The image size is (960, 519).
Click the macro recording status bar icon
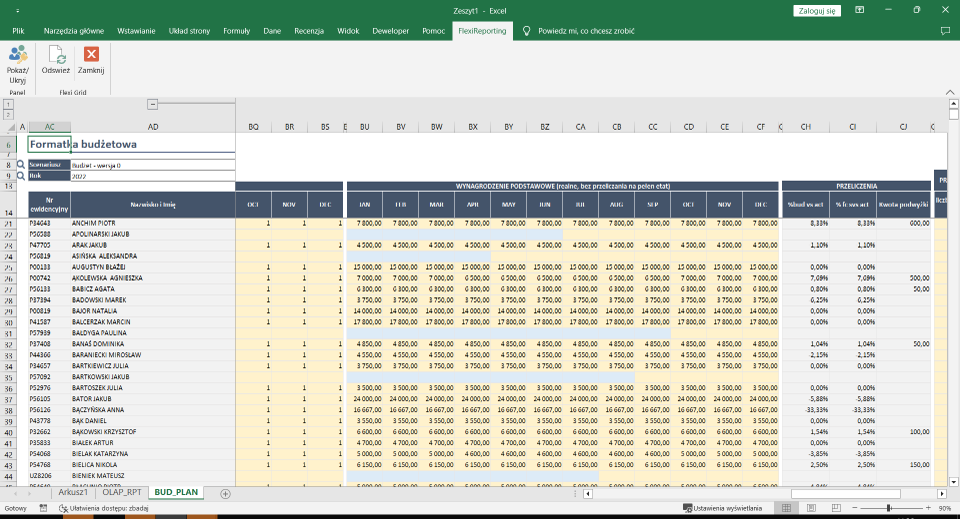click(x=43, y=508)
